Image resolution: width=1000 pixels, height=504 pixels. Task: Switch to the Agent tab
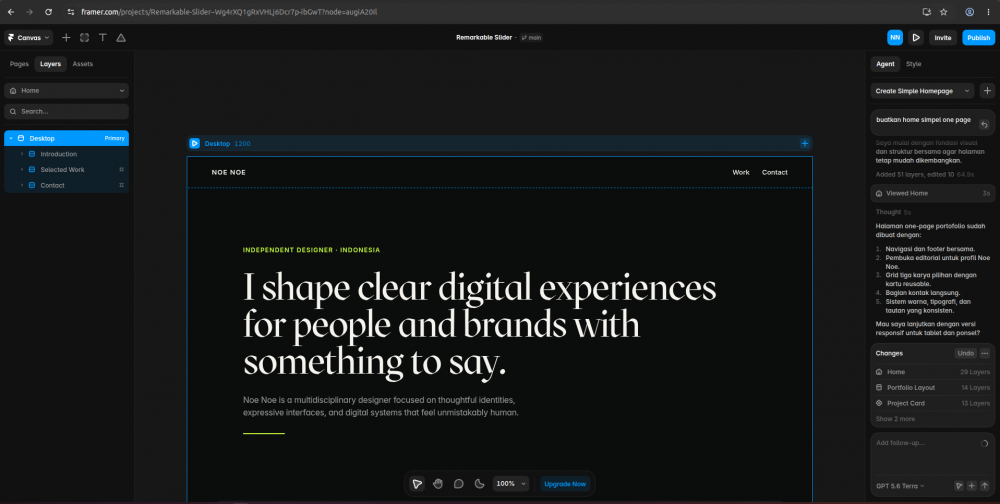click(885, 64)
